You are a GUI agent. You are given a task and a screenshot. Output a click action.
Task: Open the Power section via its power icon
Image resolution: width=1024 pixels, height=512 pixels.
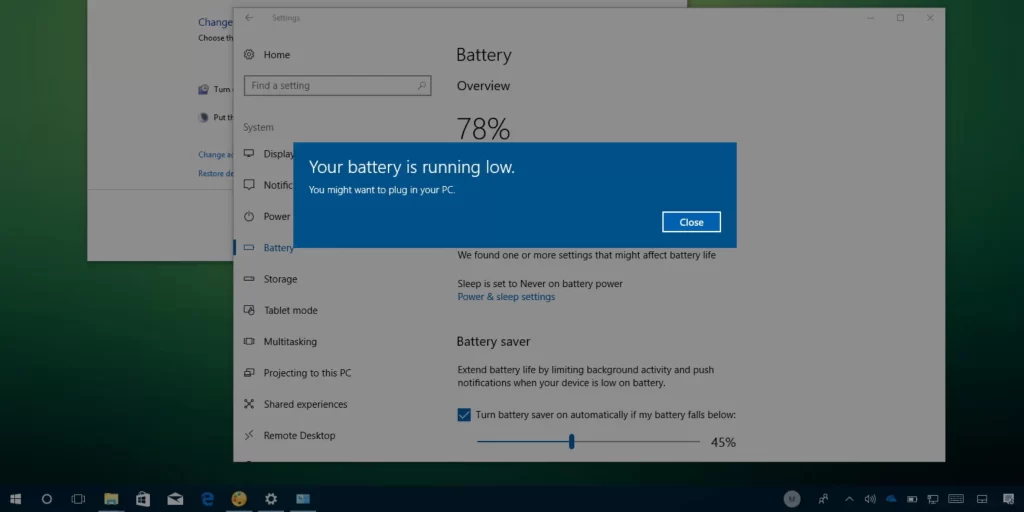pos(249,216)
